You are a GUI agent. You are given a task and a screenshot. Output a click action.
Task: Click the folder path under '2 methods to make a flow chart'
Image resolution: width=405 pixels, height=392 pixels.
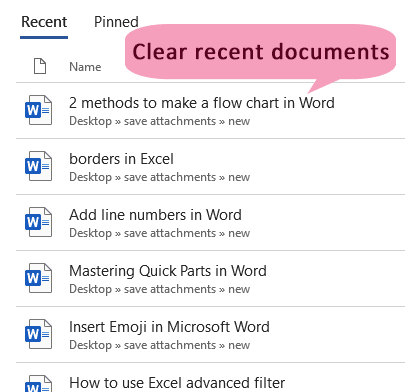tap(159, 121)
